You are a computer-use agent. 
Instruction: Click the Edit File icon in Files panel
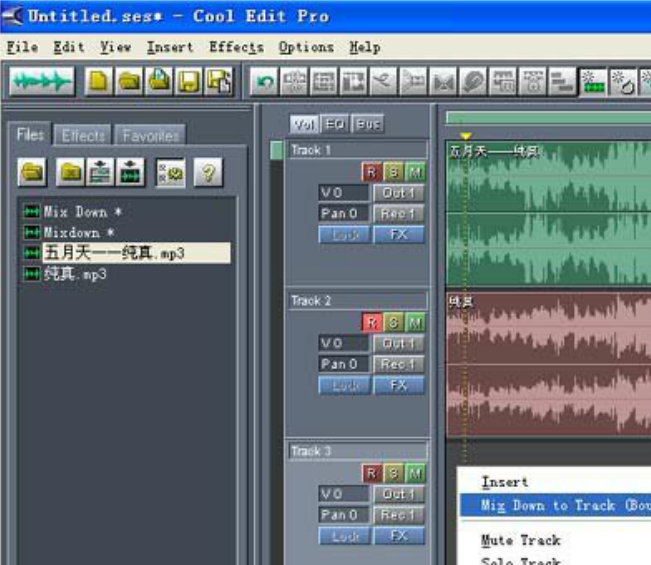pos(130,173)
